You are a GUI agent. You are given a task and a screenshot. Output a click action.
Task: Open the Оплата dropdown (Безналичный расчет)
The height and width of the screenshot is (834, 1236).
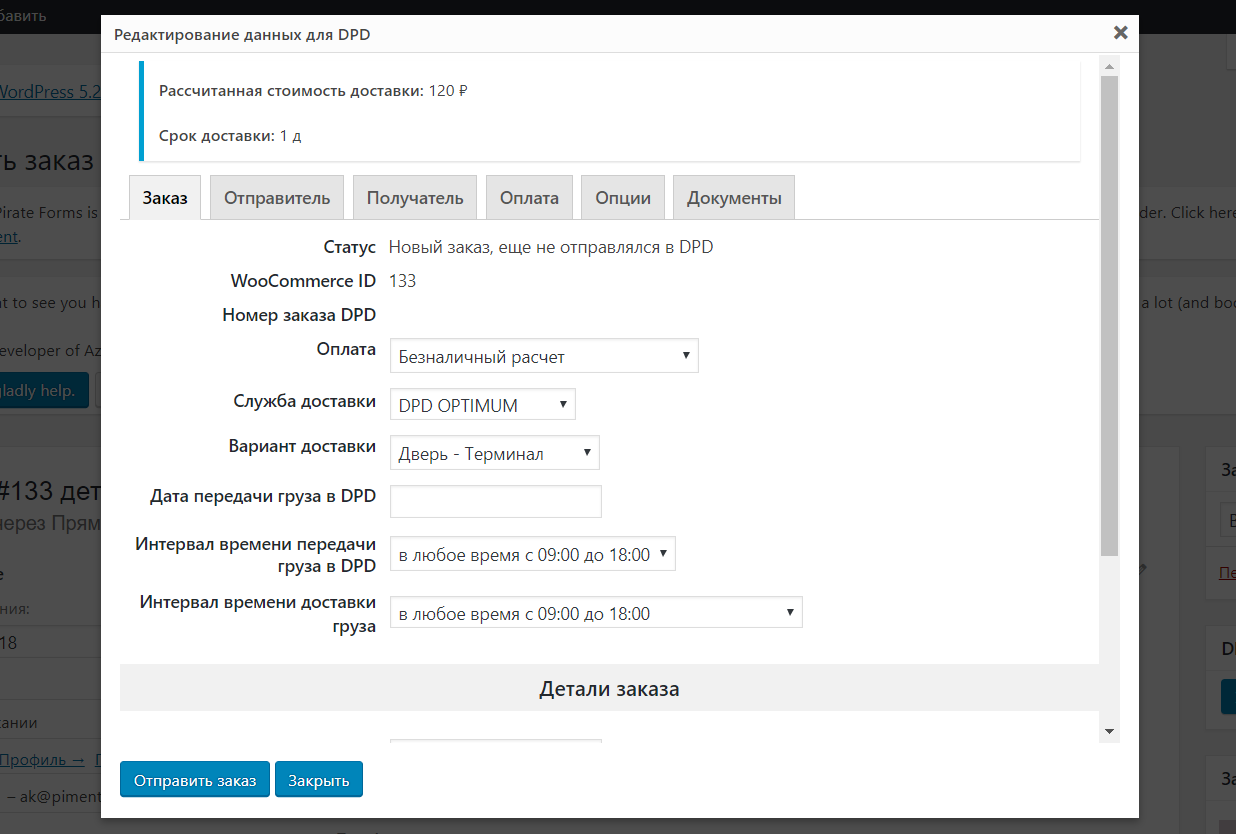(544, 356)
